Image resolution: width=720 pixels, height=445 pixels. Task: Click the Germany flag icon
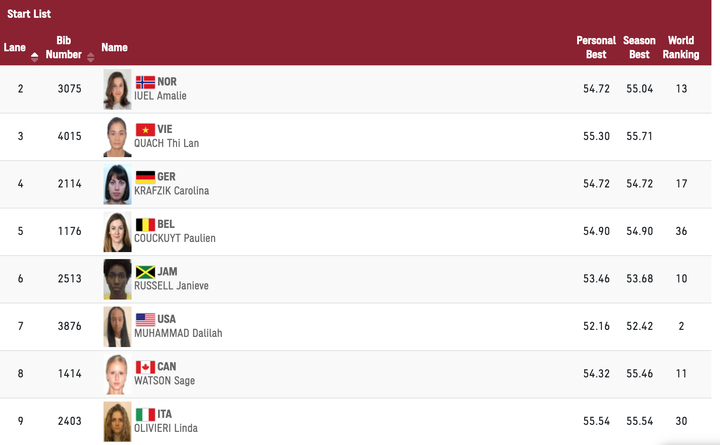tap(145, 177)
